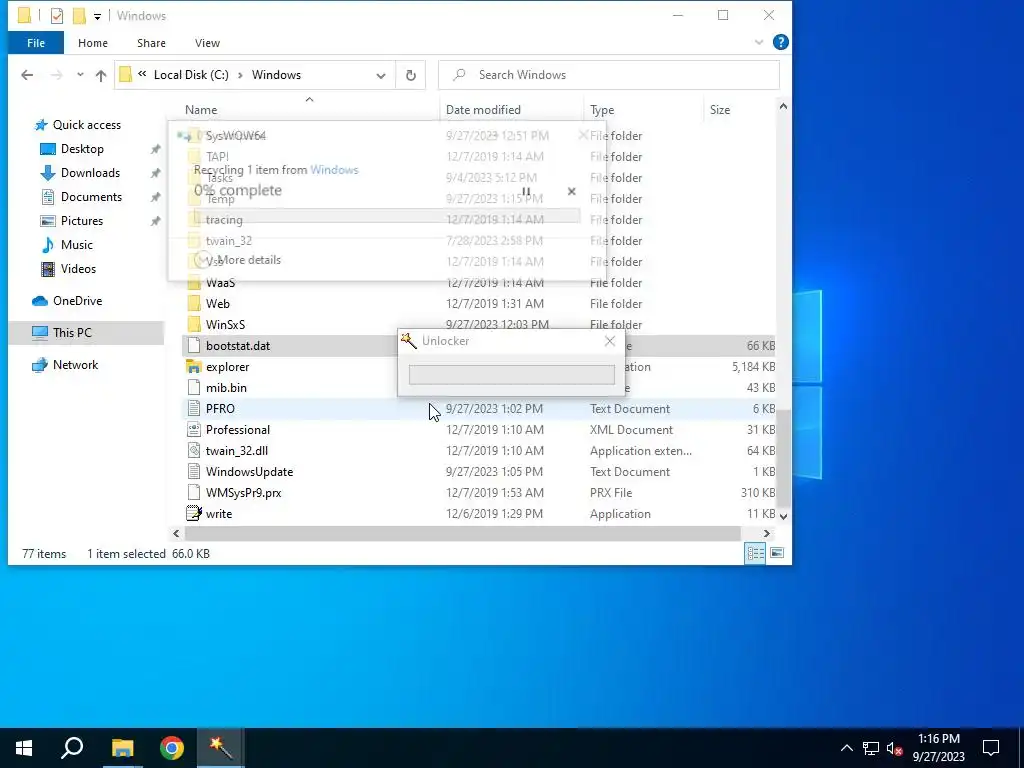The image size is (1024, 768).
Task: Open Music in the navigation pane
Action: [76, 245]
